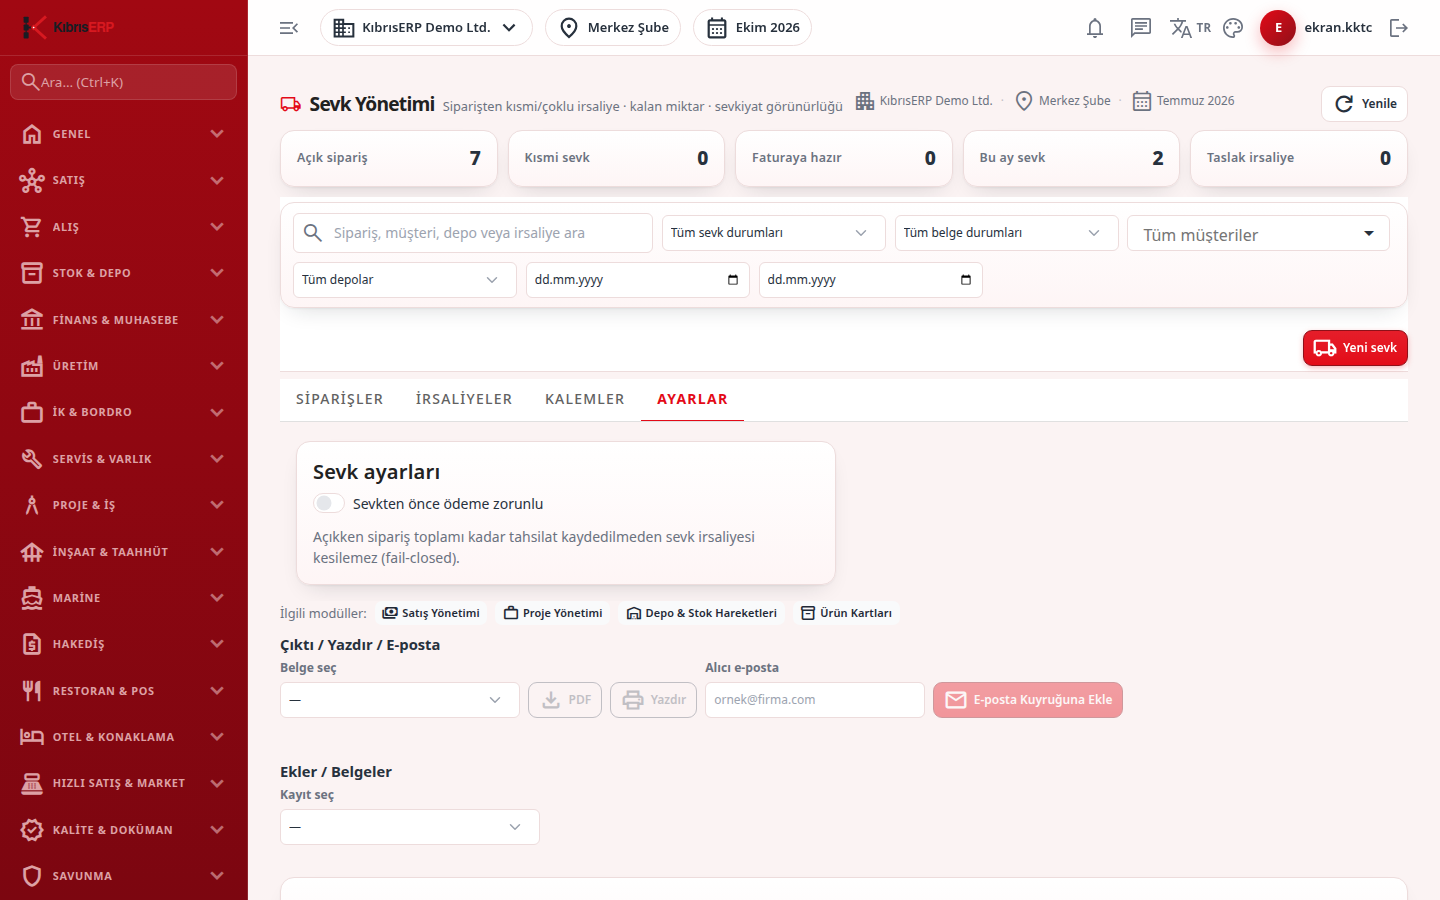The width and height of the screenshot is (1440, 900).
Task: Toggle Sevkten önce ödeme zorunlu switch
Action: (329, 503)
